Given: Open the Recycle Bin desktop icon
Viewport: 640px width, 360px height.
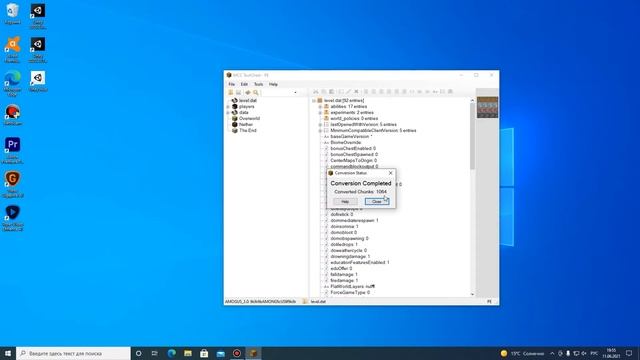Looking at the screenshot, I should (12, 13).
